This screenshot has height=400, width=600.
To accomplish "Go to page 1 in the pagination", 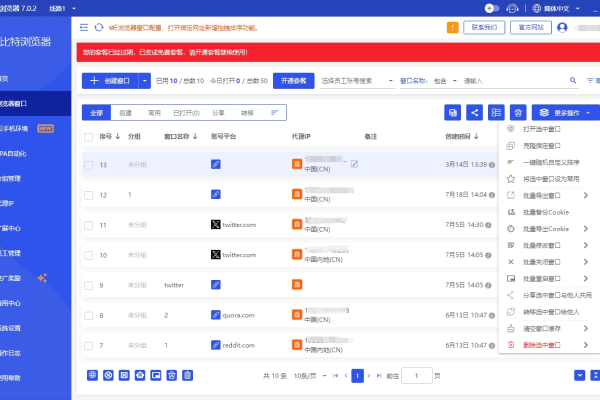I will (x=357, y=376).
